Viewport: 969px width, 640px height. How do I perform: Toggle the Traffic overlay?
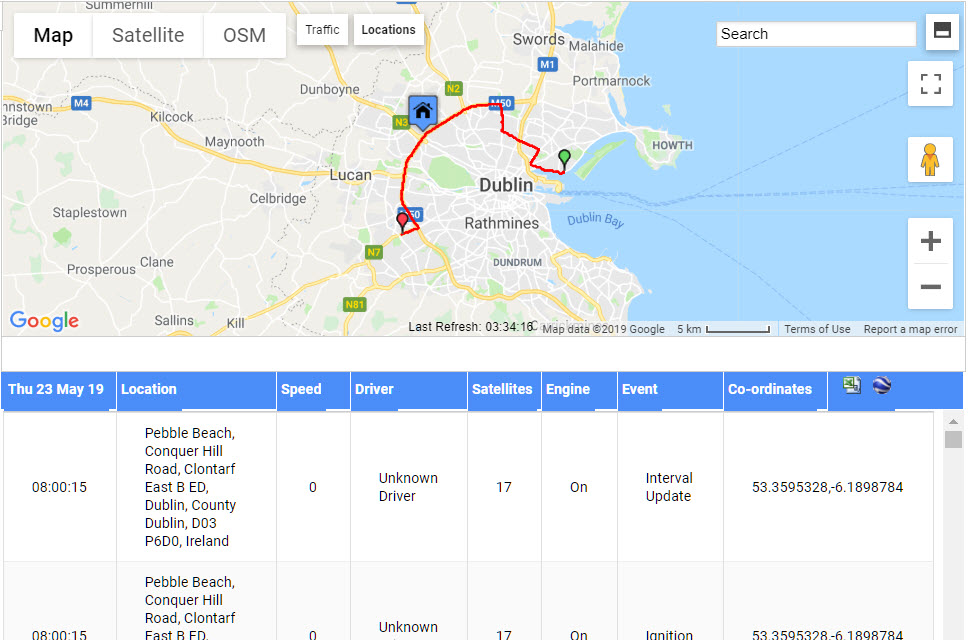point(322,30)
